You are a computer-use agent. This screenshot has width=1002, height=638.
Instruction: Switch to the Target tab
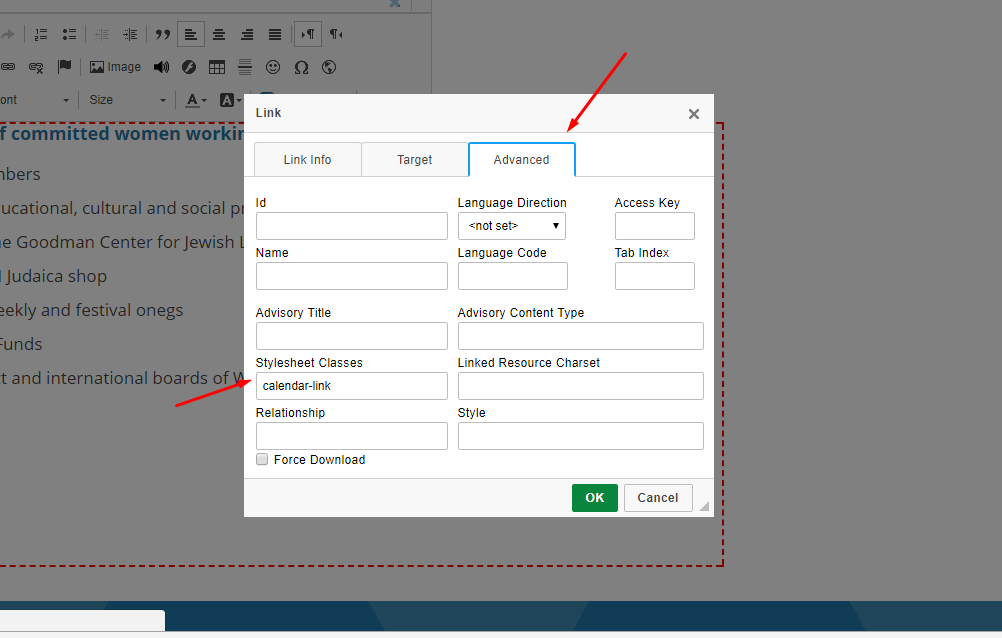click(414, 160)
